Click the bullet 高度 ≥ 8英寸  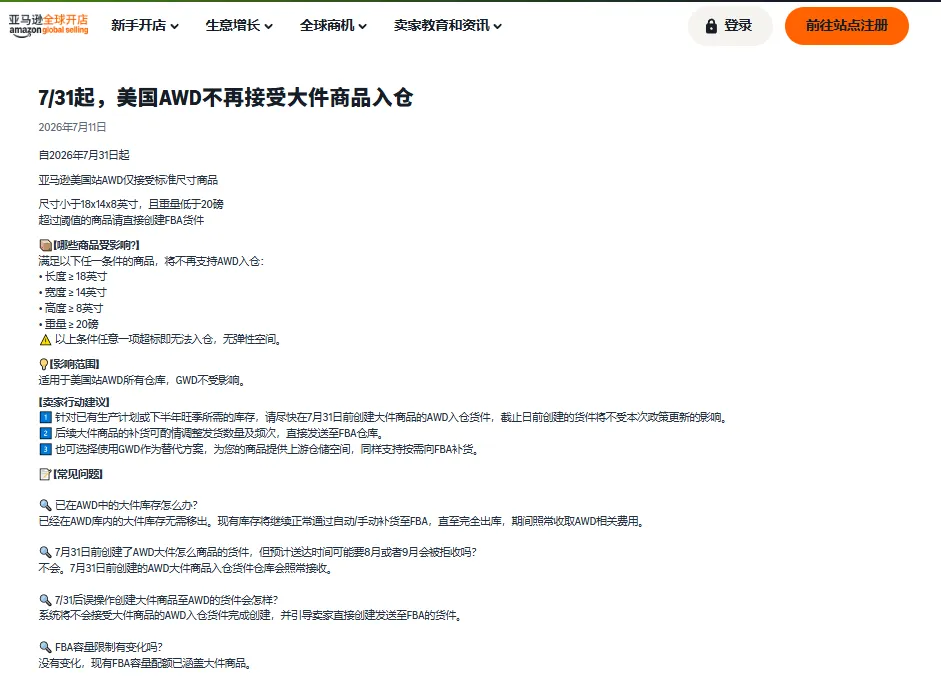point(71,308)
